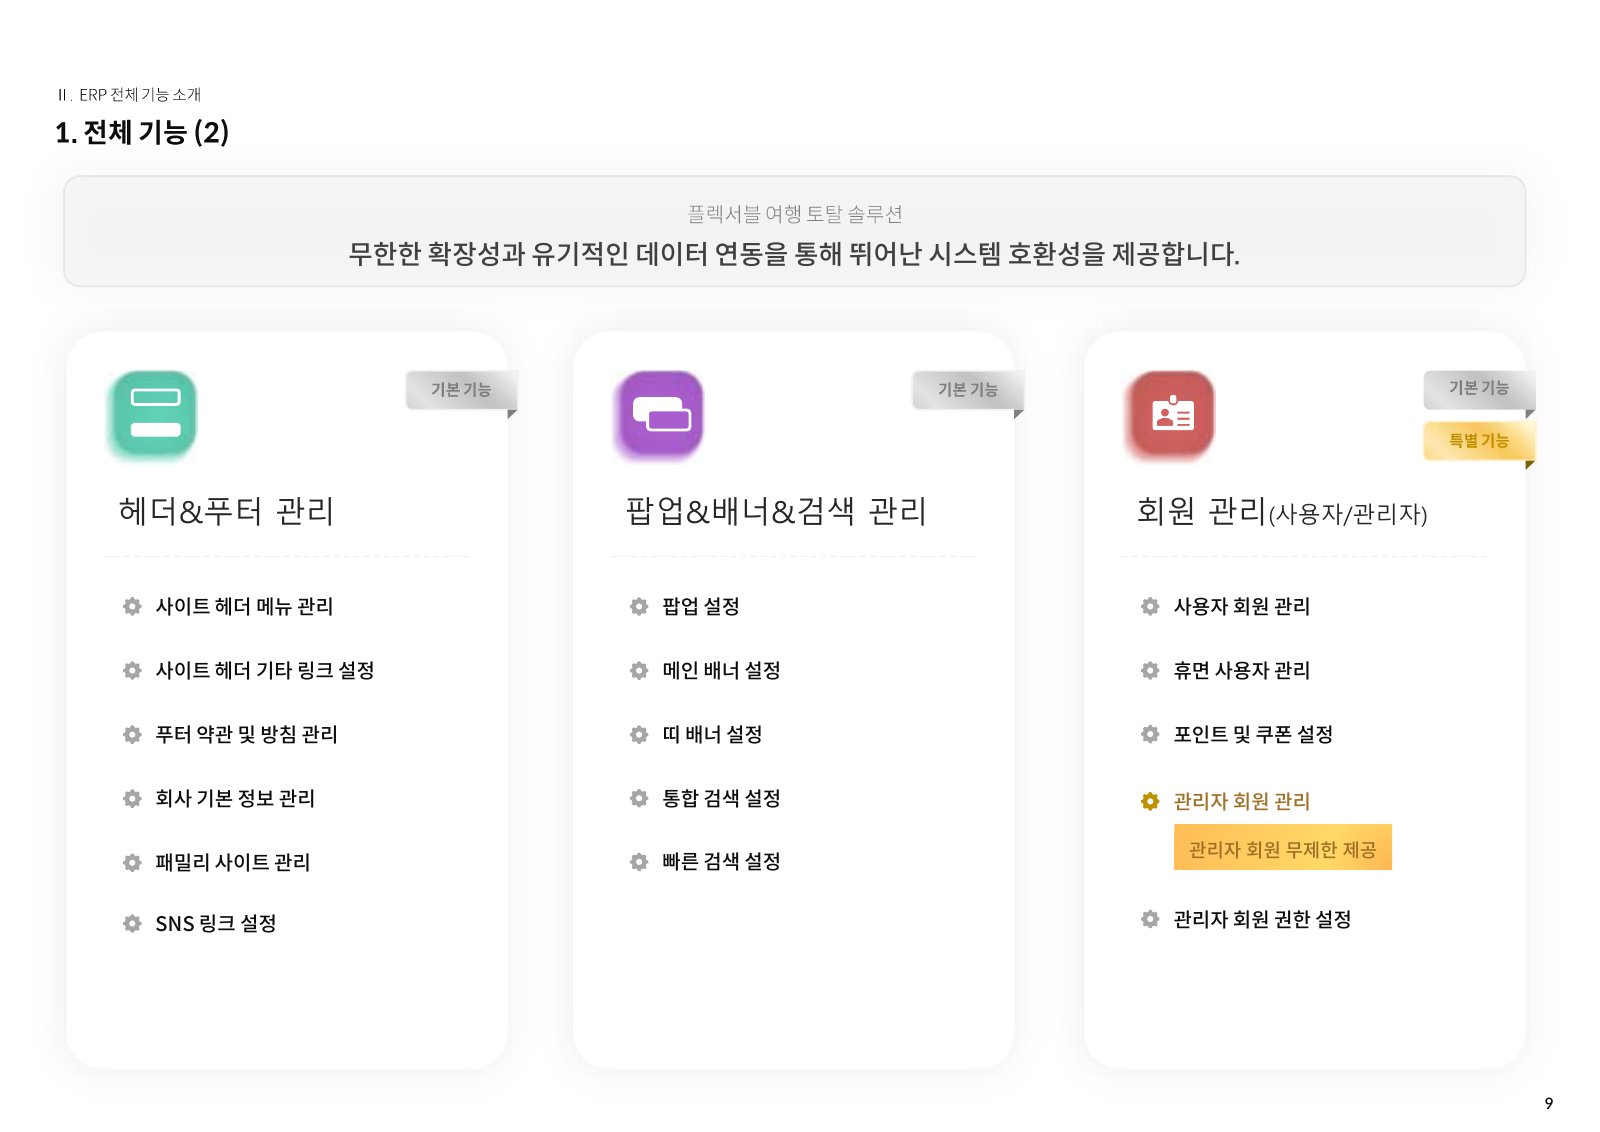Click gear icon beside 사이트 헤더 메뉴 관리
The height and width of the screenshot is (1132, 1600).
[x=132, y=606]
